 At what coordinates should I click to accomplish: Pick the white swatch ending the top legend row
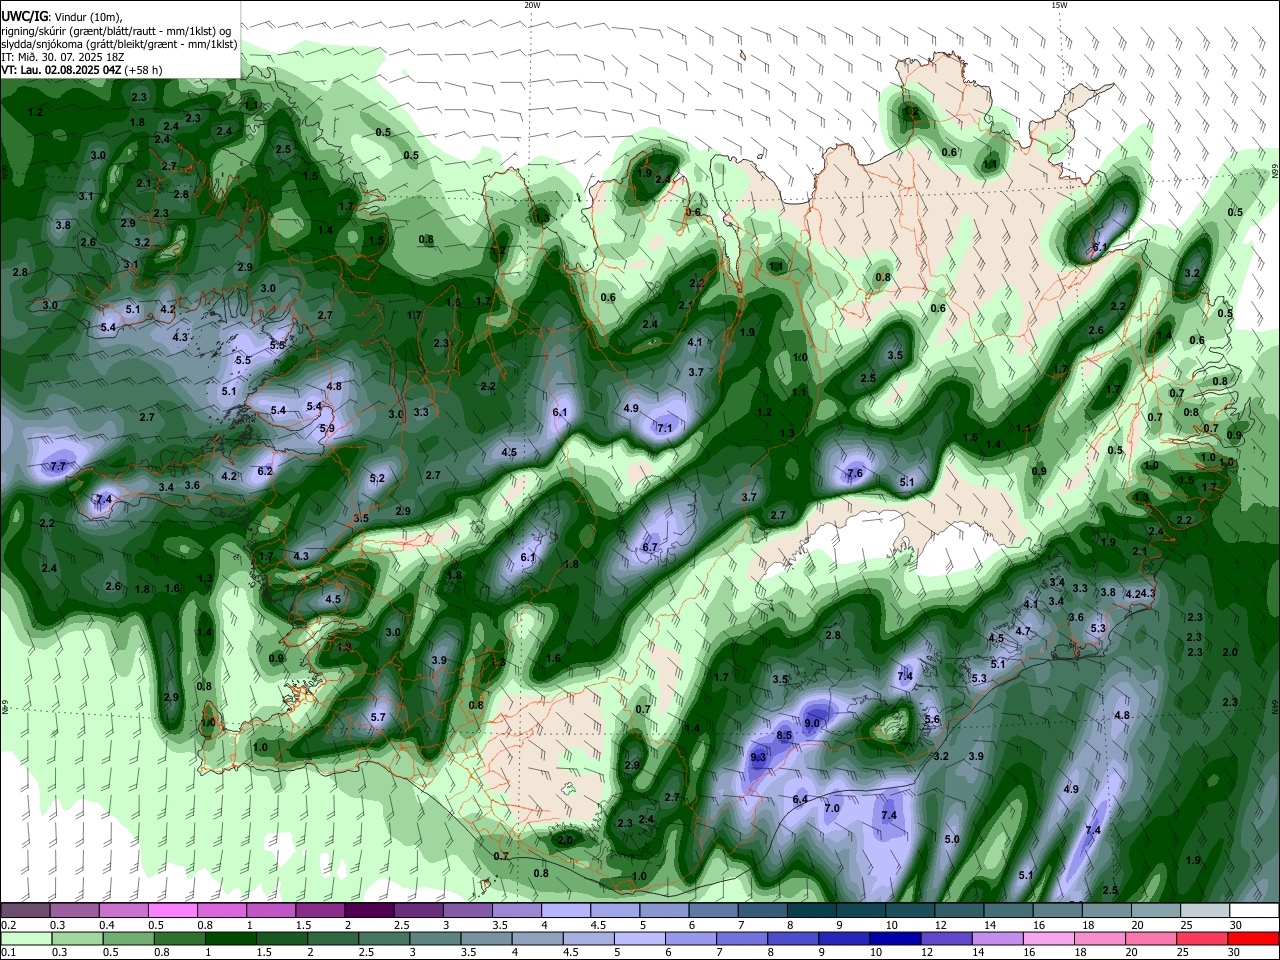click(1254, 911)
